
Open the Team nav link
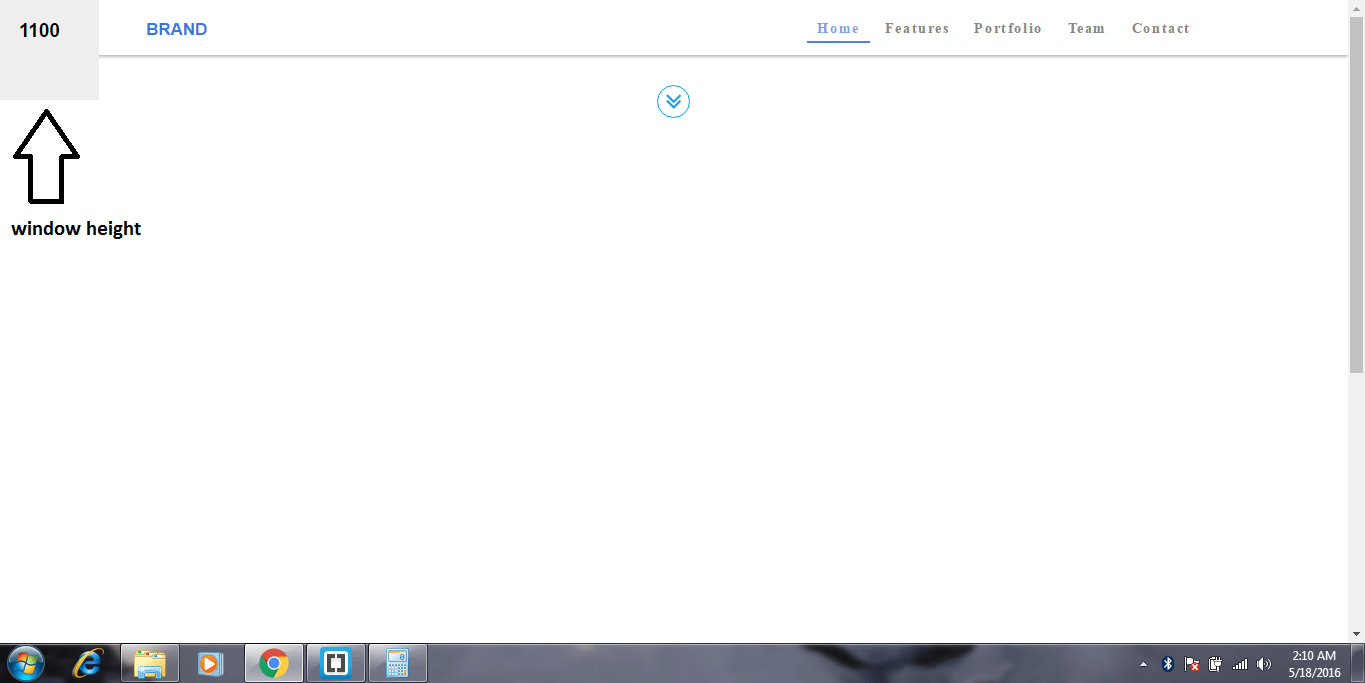(1086, 29)
